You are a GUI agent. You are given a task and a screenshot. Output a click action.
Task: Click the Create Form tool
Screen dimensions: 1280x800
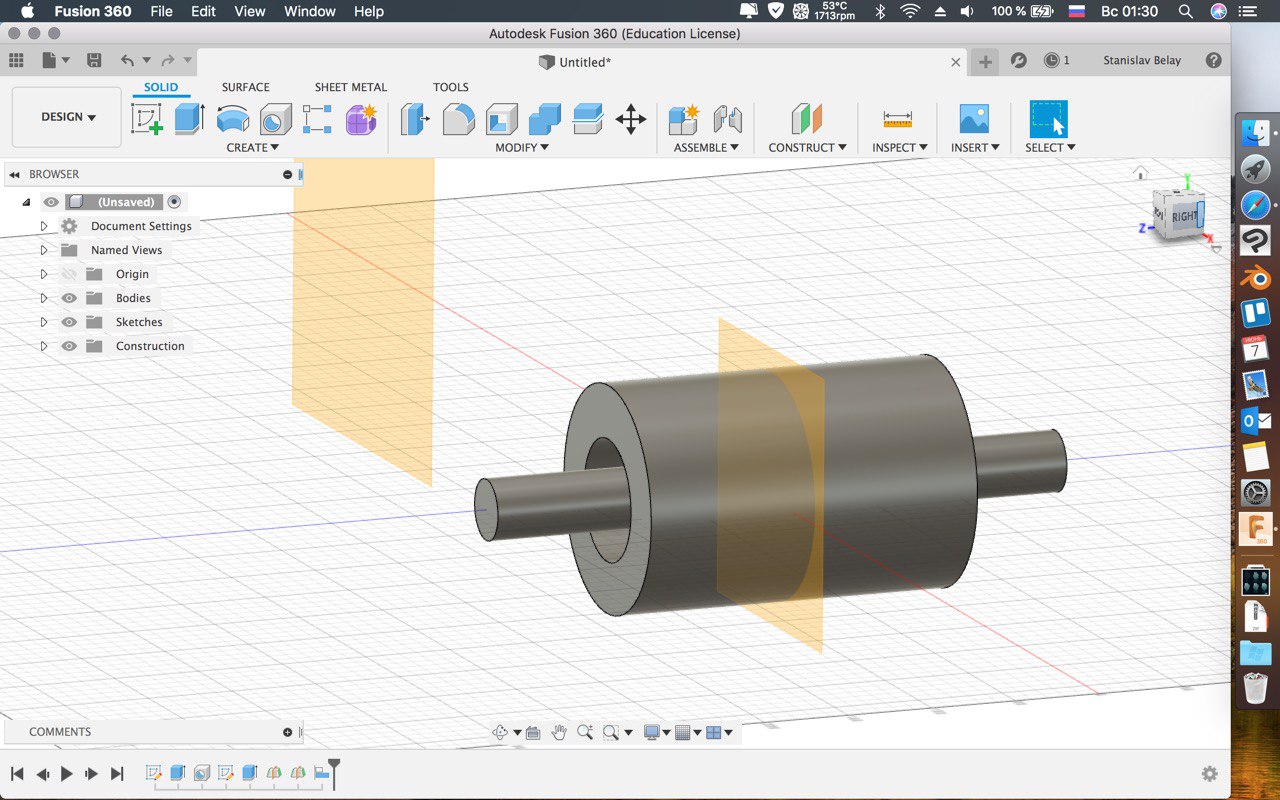tap(360, 119)
